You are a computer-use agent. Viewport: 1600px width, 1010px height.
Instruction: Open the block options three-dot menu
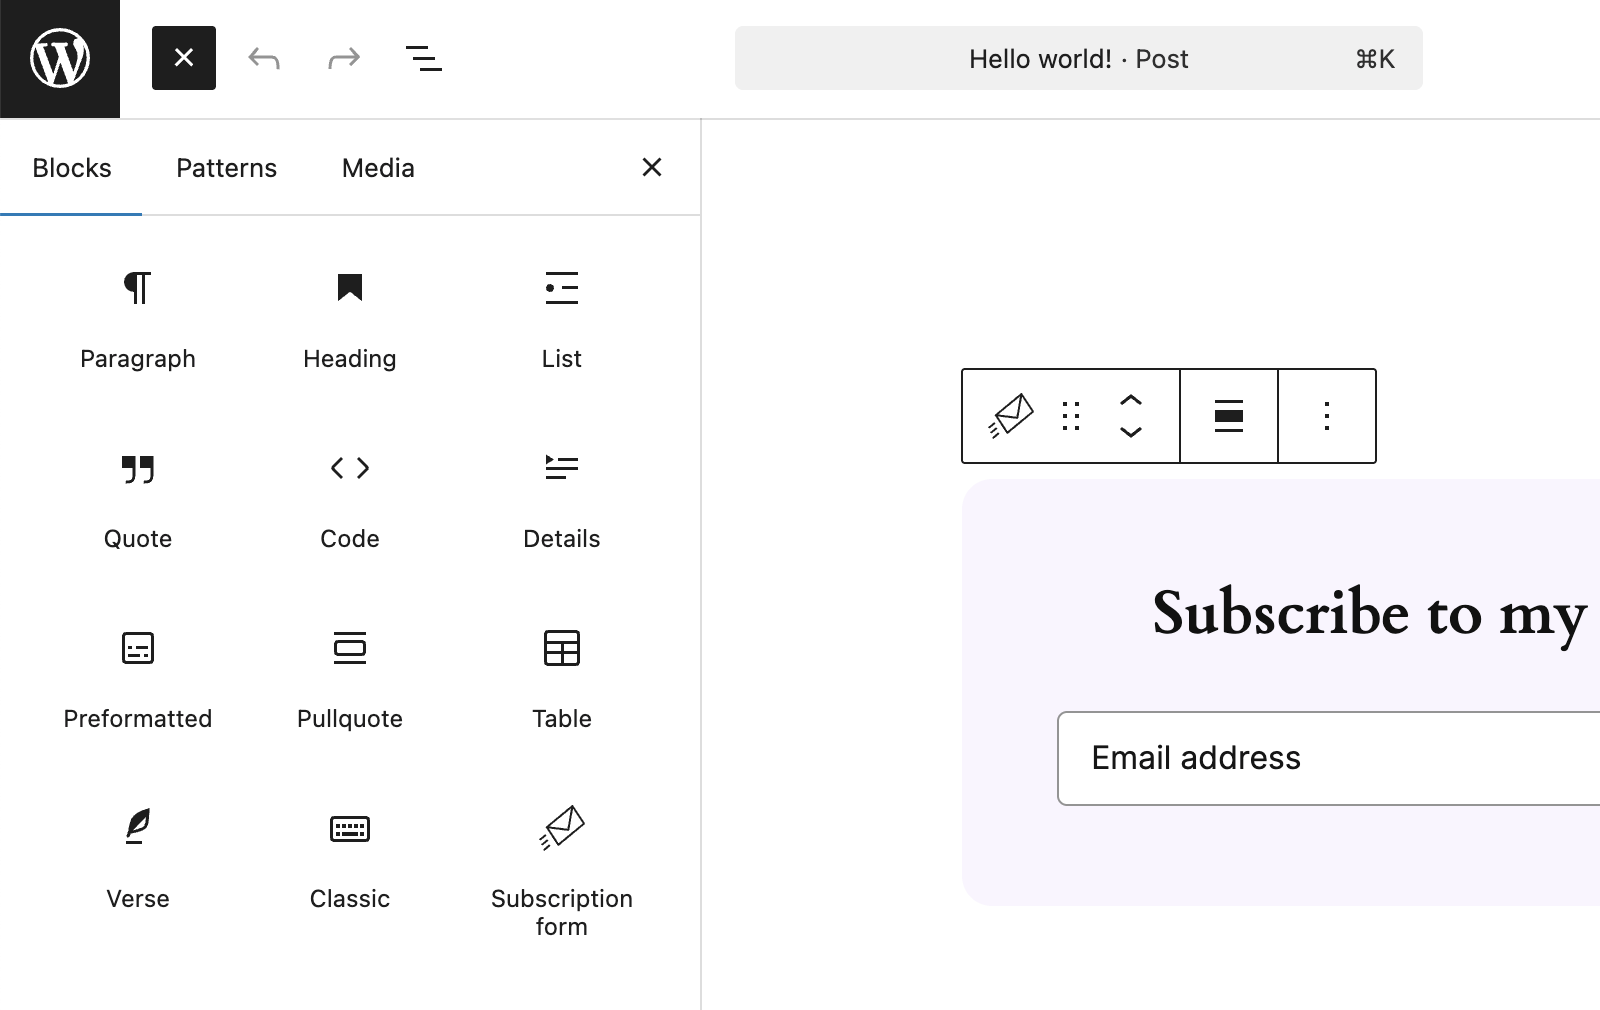[1327, 416]
